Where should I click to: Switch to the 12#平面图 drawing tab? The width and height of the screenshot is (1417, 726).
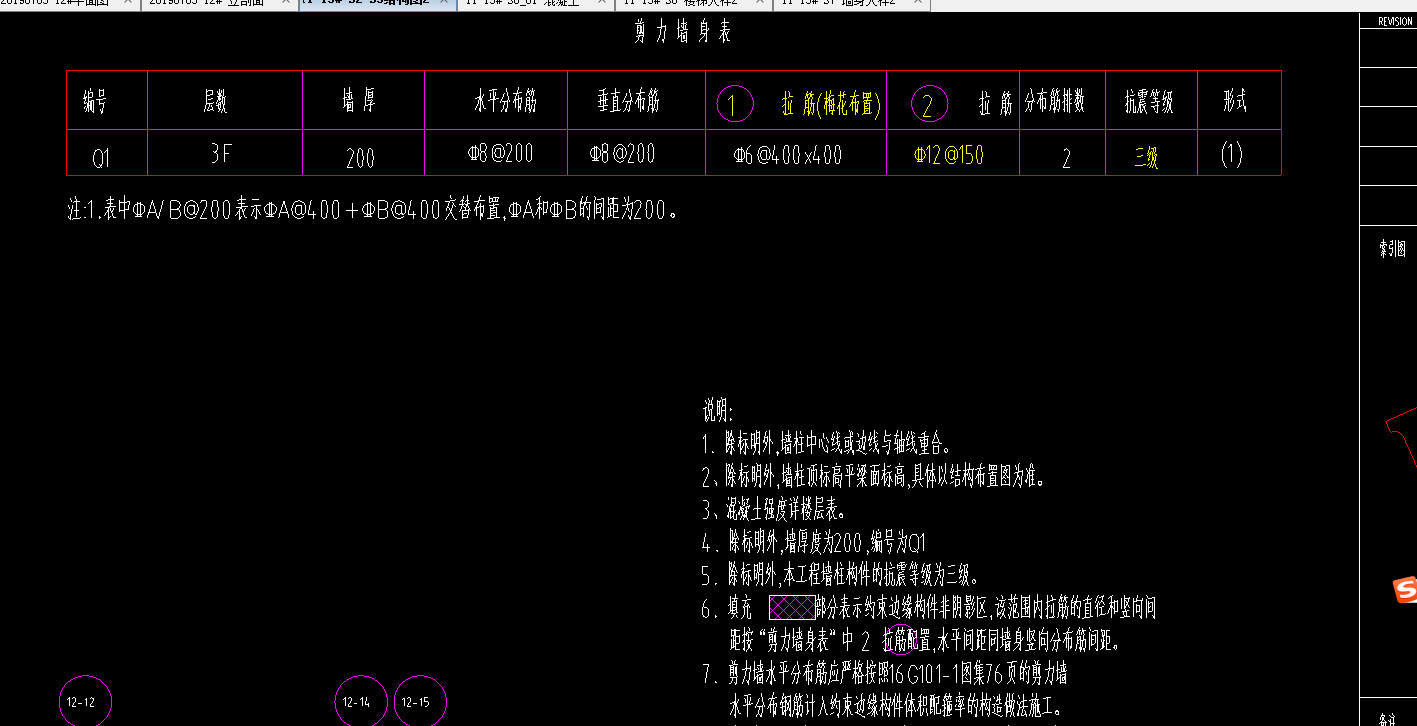click(58, 3)
